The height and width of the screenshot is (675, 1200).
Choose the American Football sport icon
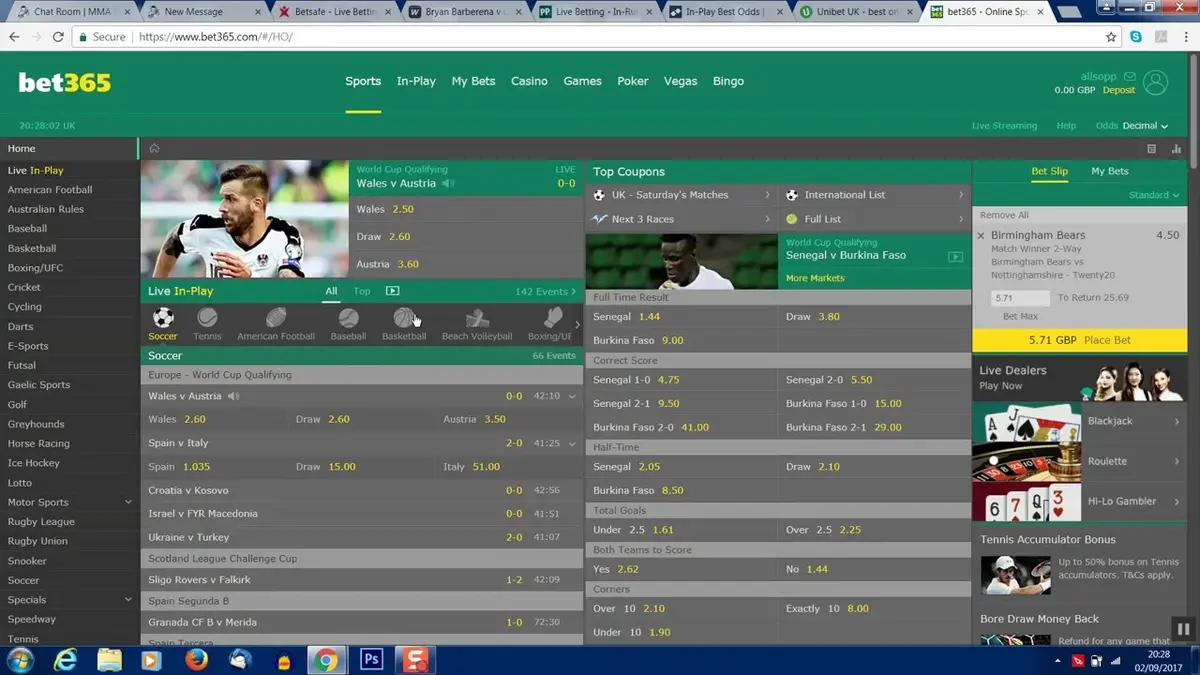[x=276, y=318]
